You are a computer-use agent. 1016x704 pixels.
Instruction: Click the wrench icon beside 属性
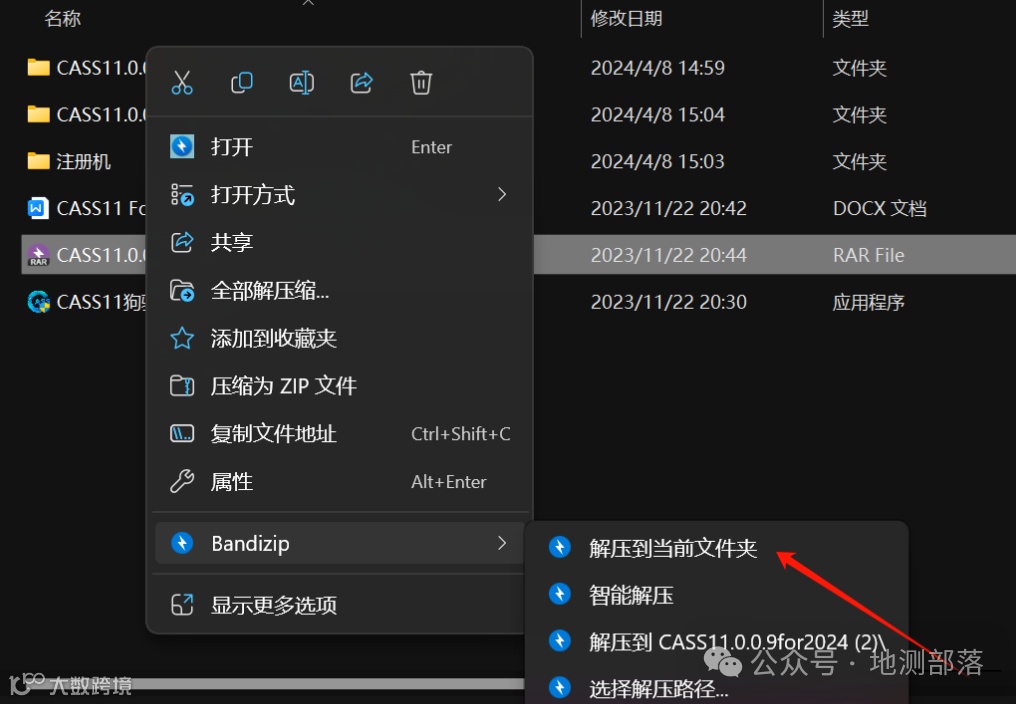182,482
